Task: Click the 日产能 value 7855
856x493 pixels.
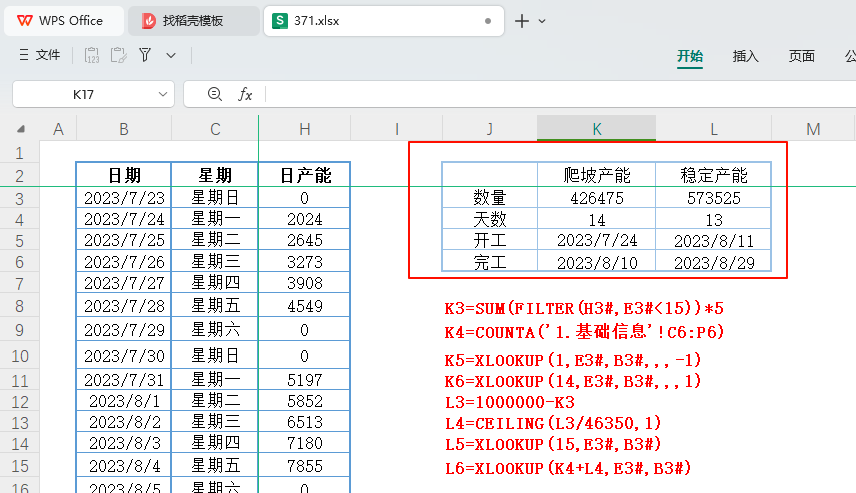Action: (x=305, y=466)
